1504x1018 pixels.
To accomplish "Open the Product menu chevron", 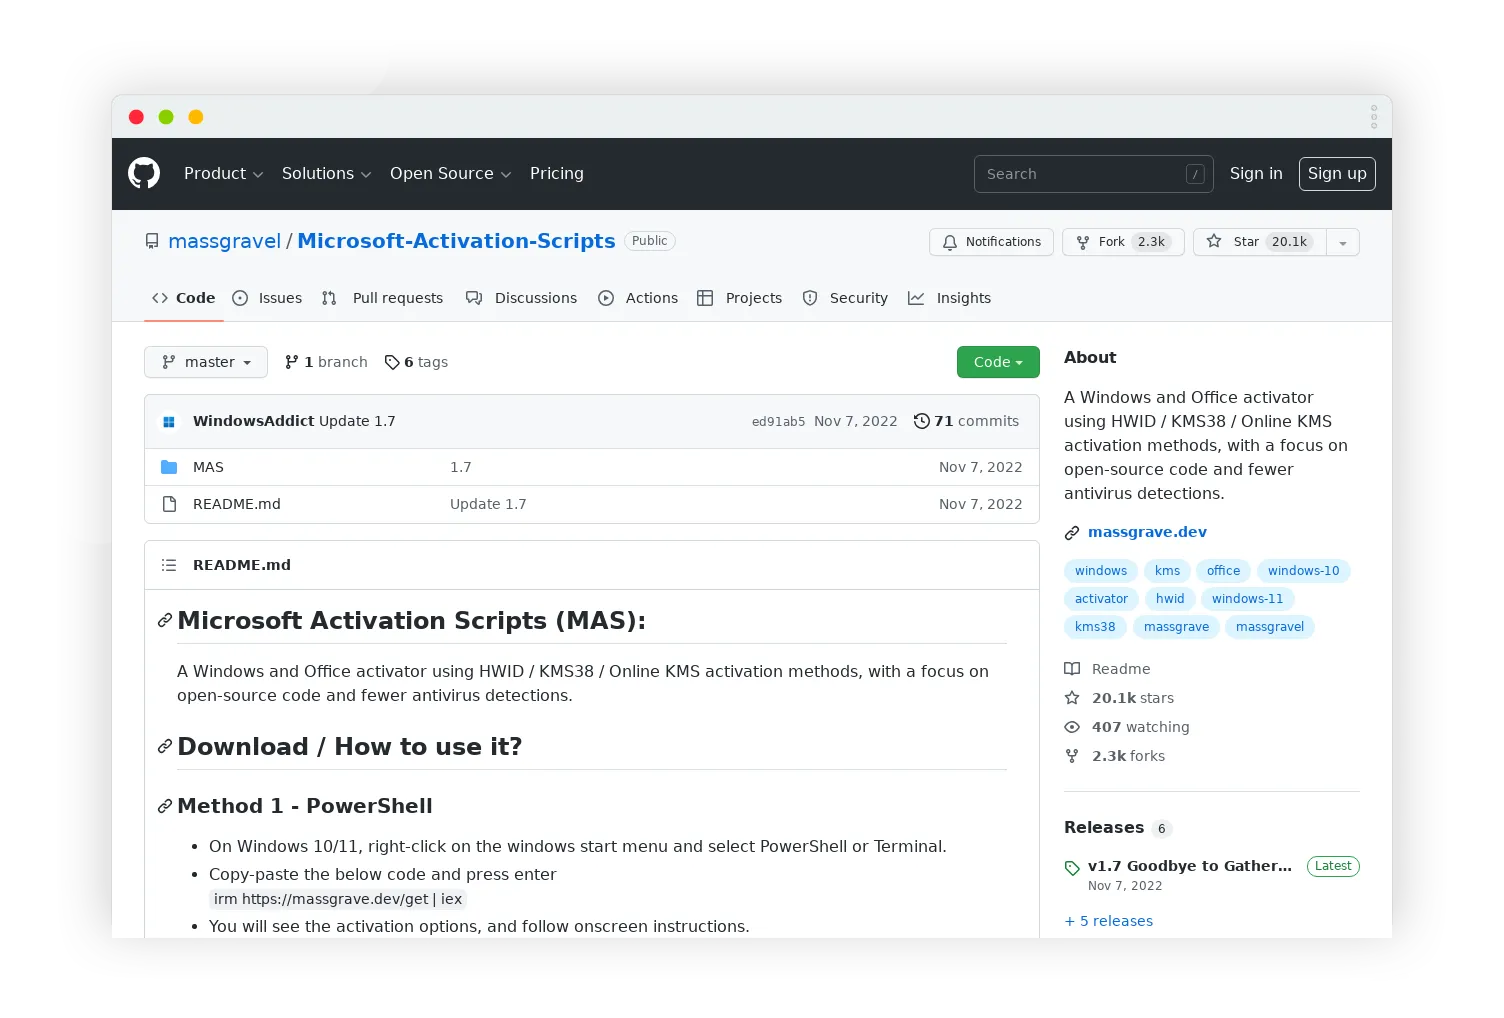I will coord(256,174).
